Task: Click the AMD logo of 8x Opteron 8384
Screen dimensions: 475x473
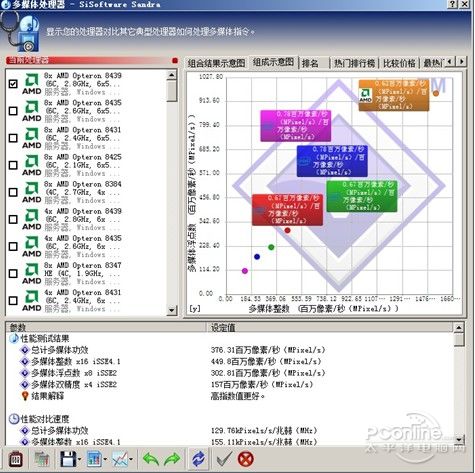Action: coord(32,192)
